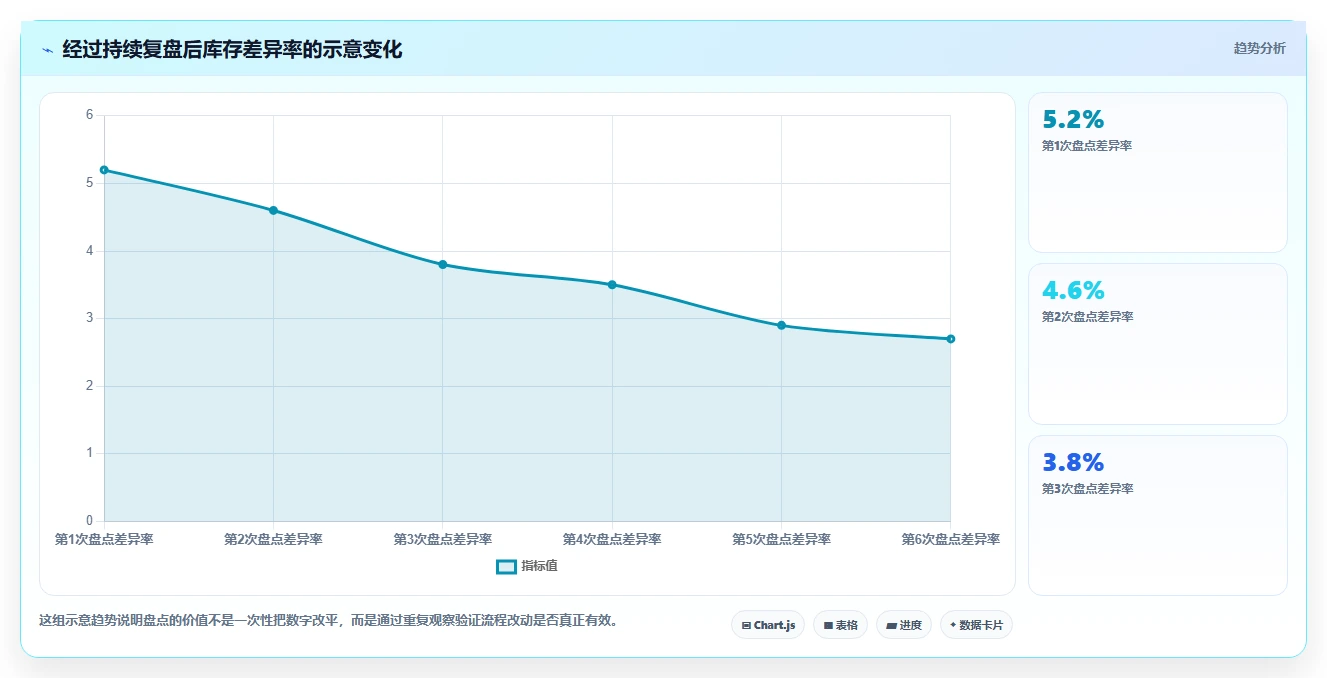Click the chart title 经过持续复盘后库存差异率的示意变化

[232, 49]
